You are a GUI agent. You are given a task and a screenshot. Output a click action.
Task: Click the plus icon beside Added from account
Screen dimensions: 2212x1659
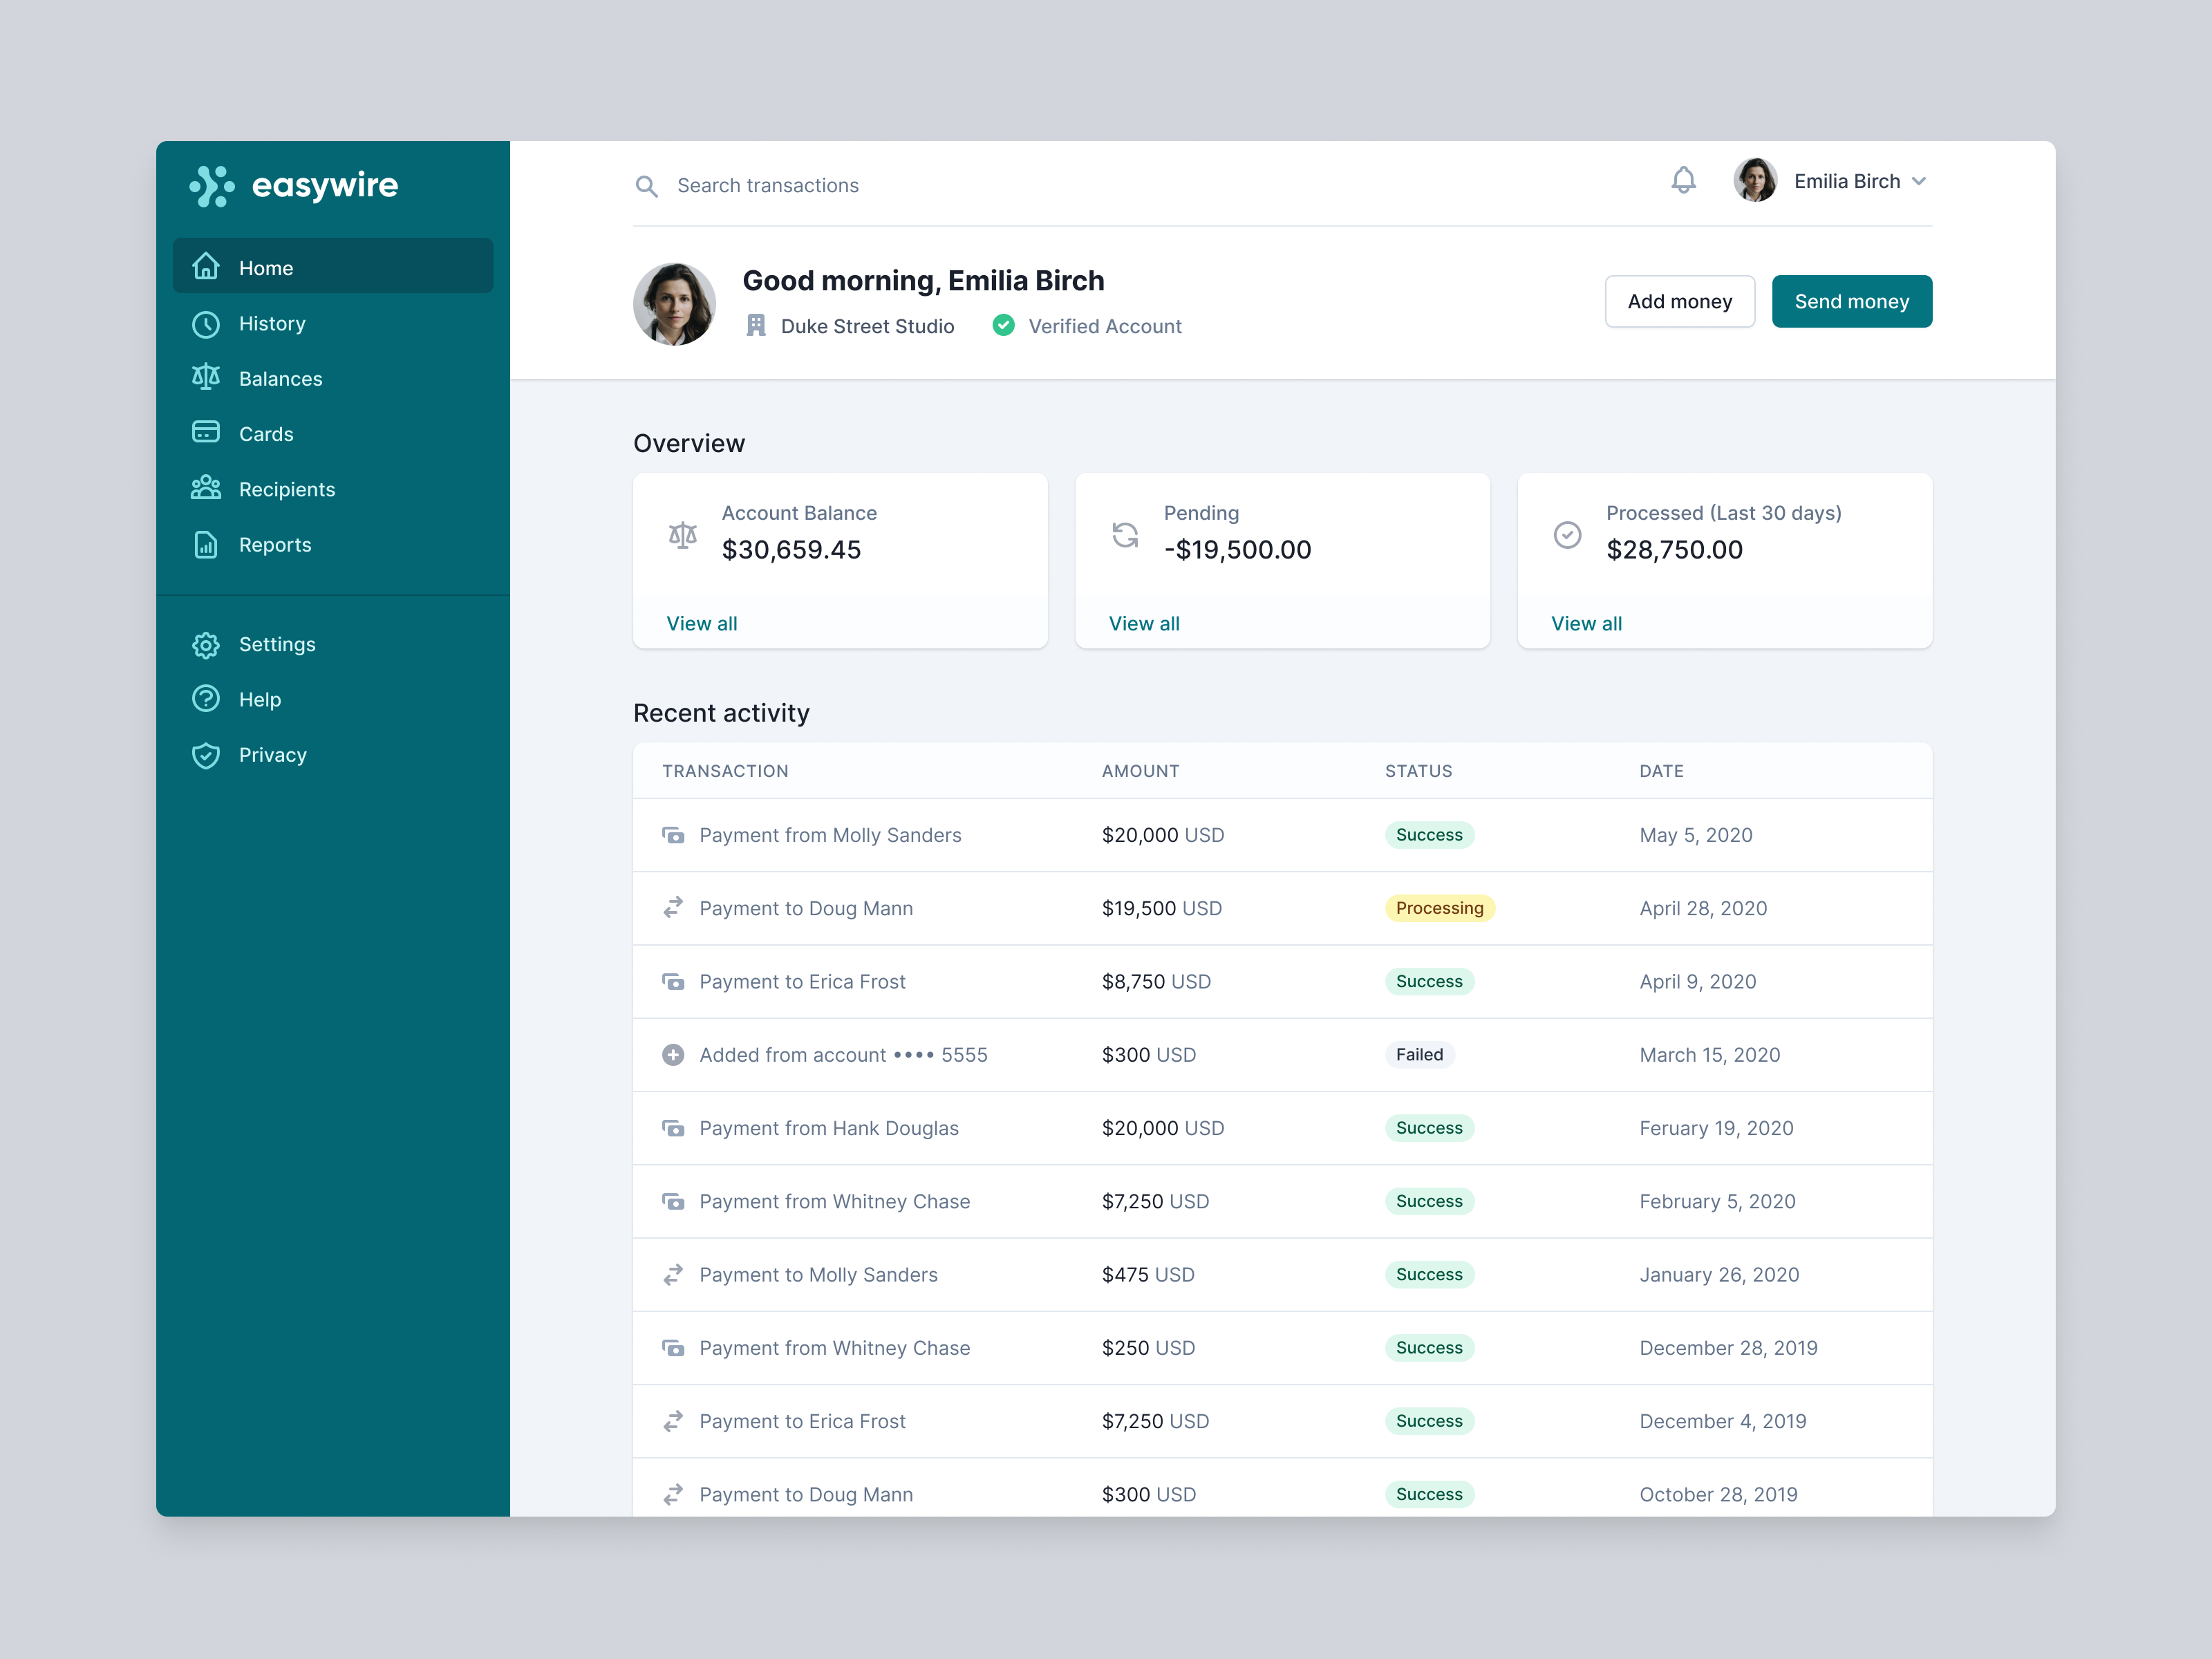pos(673,1055)
